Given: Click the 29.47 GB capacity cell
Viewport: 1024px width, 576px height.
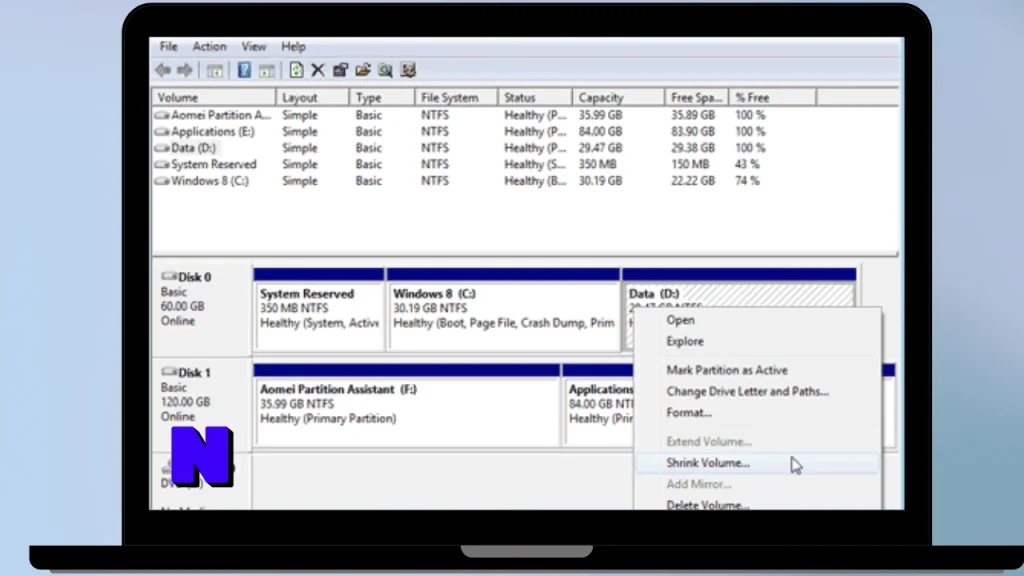Looking at the screenshot, I should 600,148.
